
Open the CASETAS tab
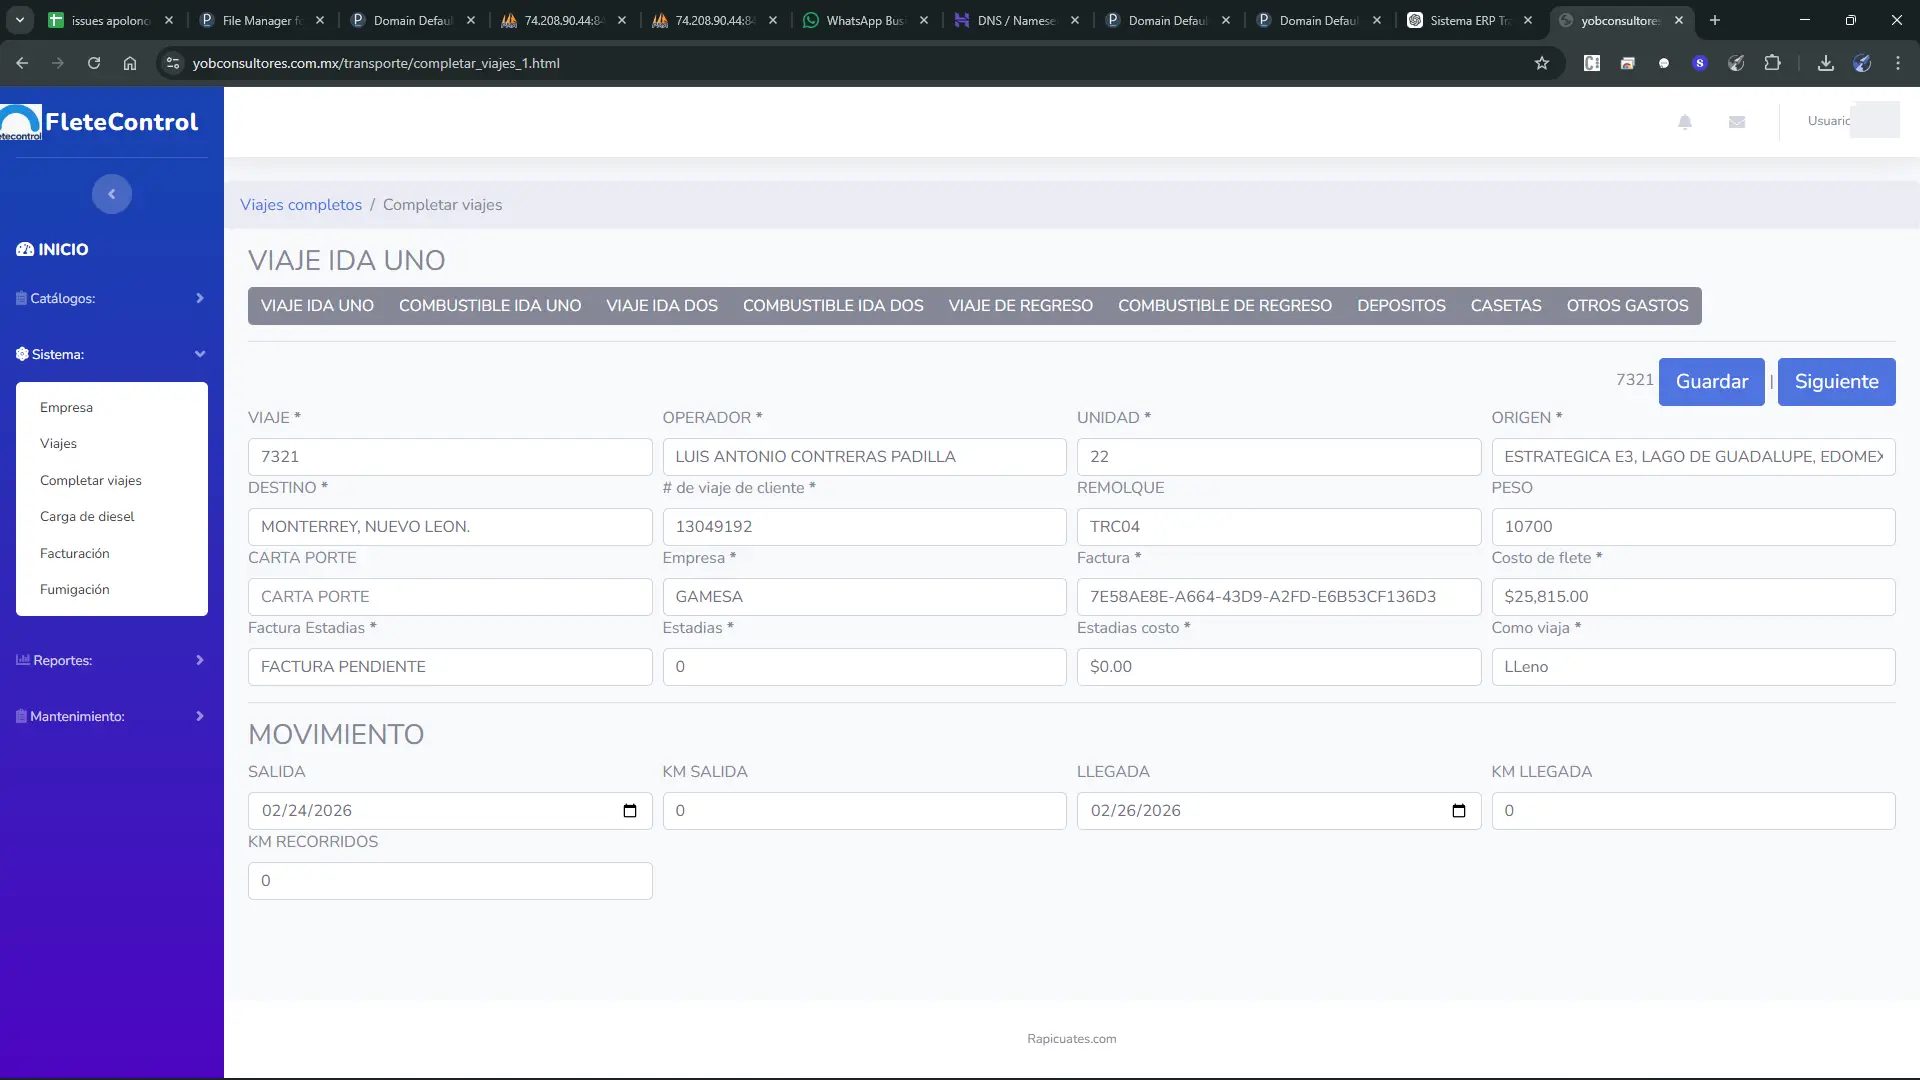(1505, 306)
